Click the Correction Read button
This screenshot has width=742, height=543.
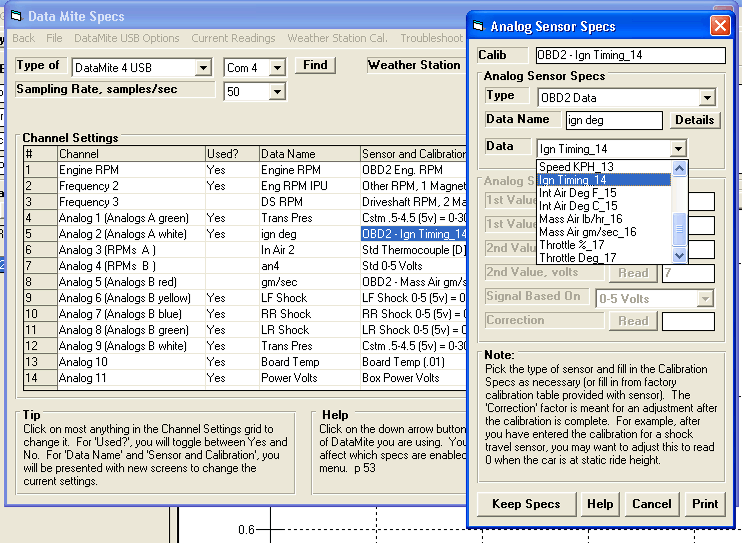click(633, 321)
